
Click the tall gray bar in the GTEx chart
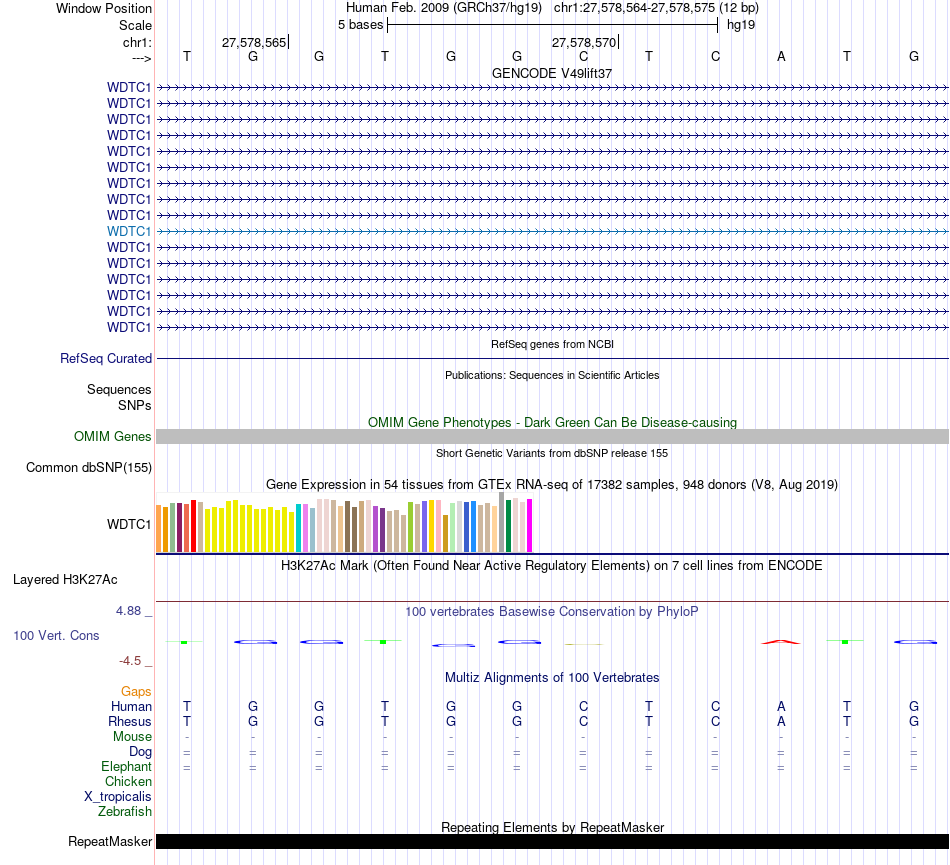click(x=502, y=522)
